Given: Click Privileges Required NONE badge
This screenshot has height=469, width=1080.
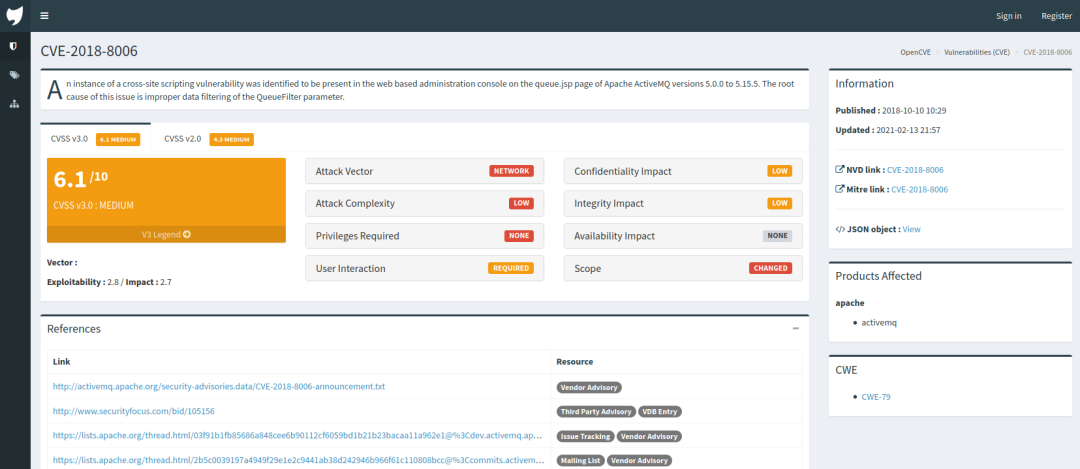Looking at the screenshot, I should click(x=519, y=236).
